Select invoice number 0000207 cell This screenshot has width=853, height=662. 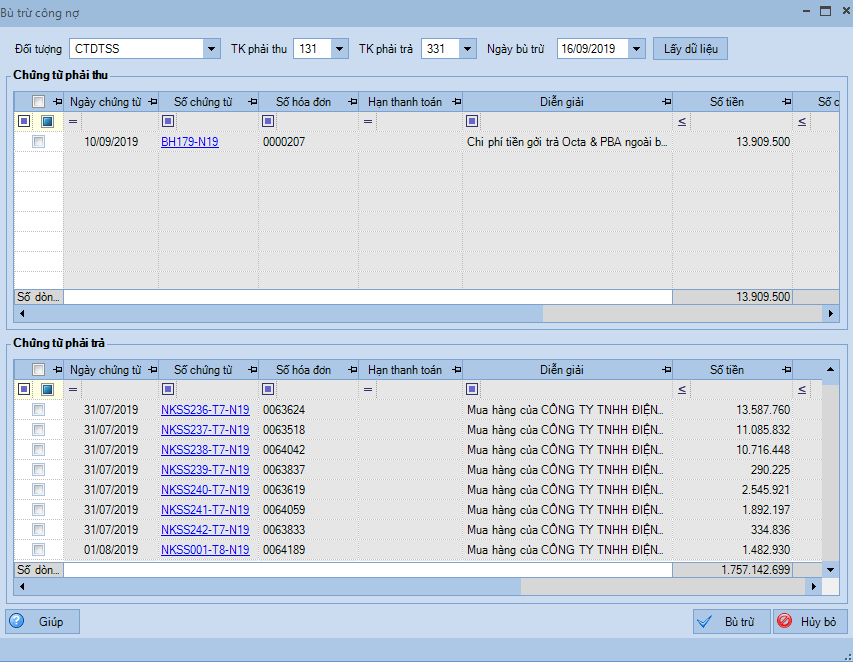[308, 142]
